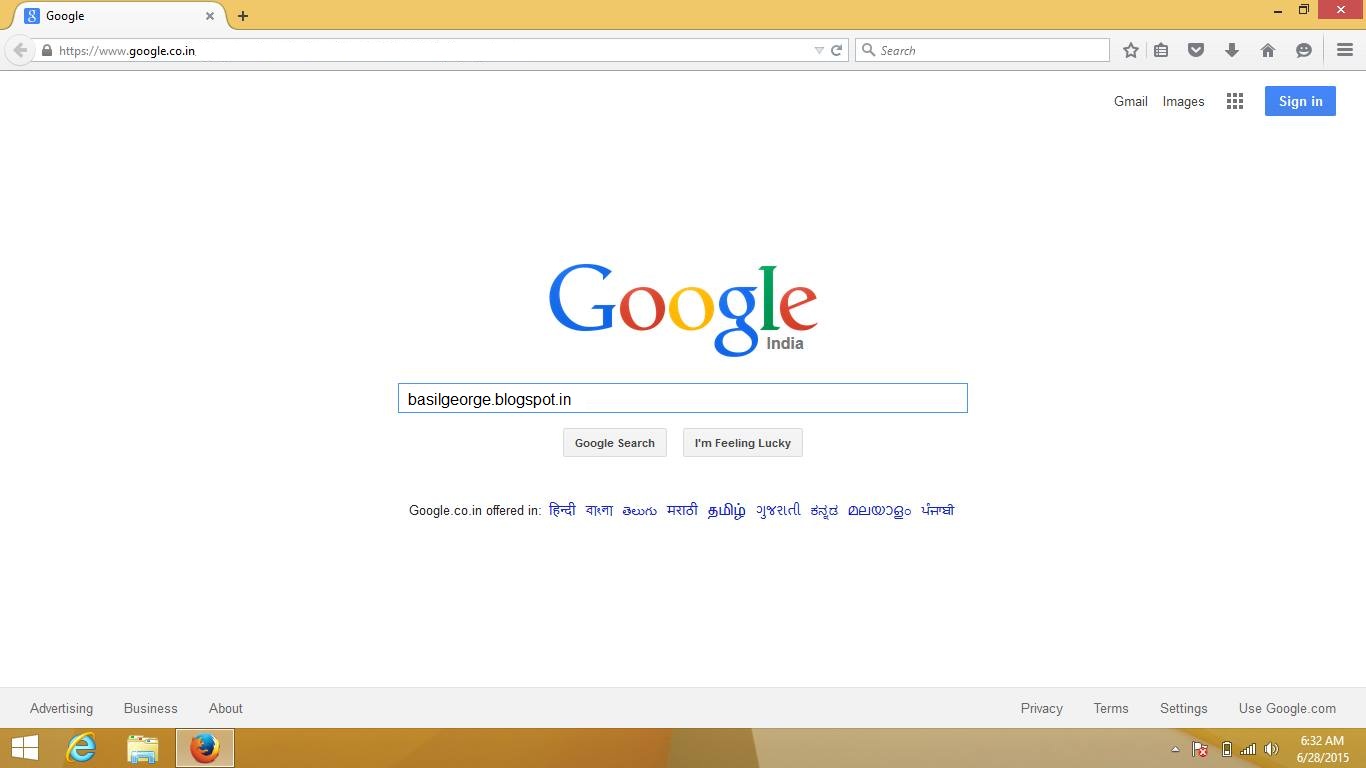Viewport: 1366px width, 768px height.
Task: Open the Business footer link
Action: [x=151, y=708]
